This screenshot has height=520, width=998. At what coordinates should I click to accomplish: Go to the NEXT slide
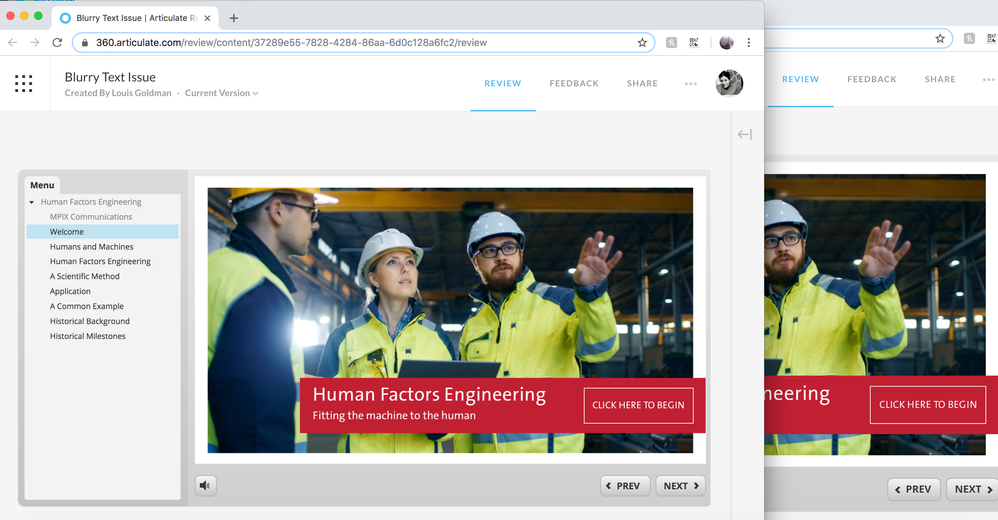click(x=681, y=486)
